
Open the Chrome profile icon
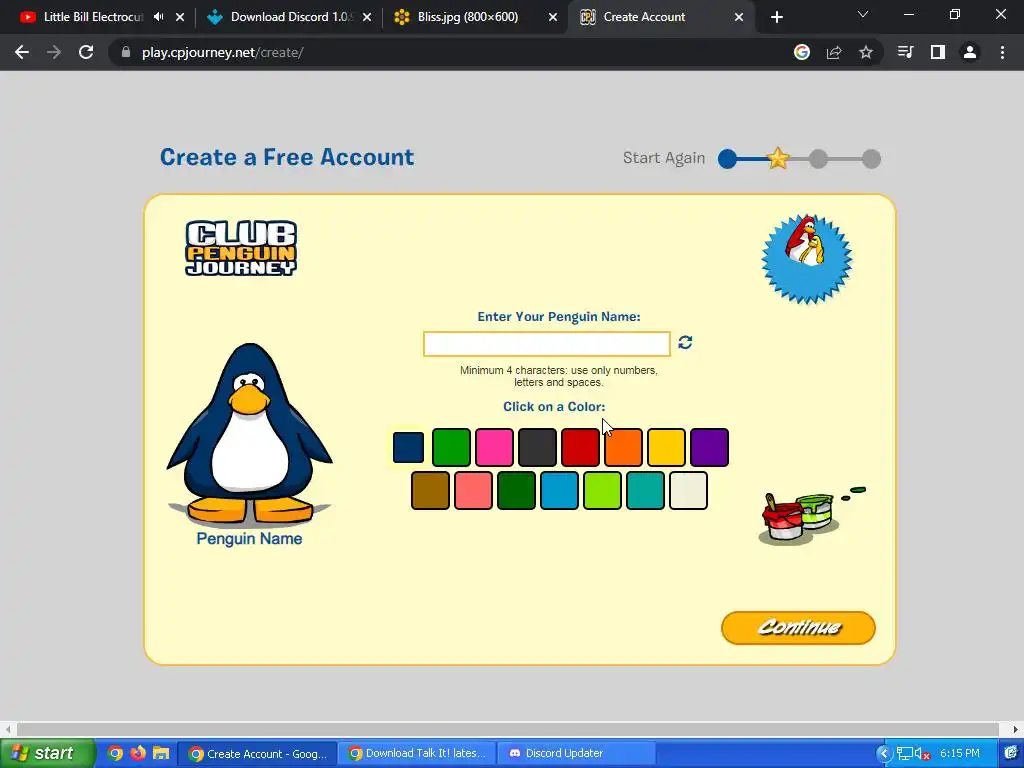(x=970, y=52)
